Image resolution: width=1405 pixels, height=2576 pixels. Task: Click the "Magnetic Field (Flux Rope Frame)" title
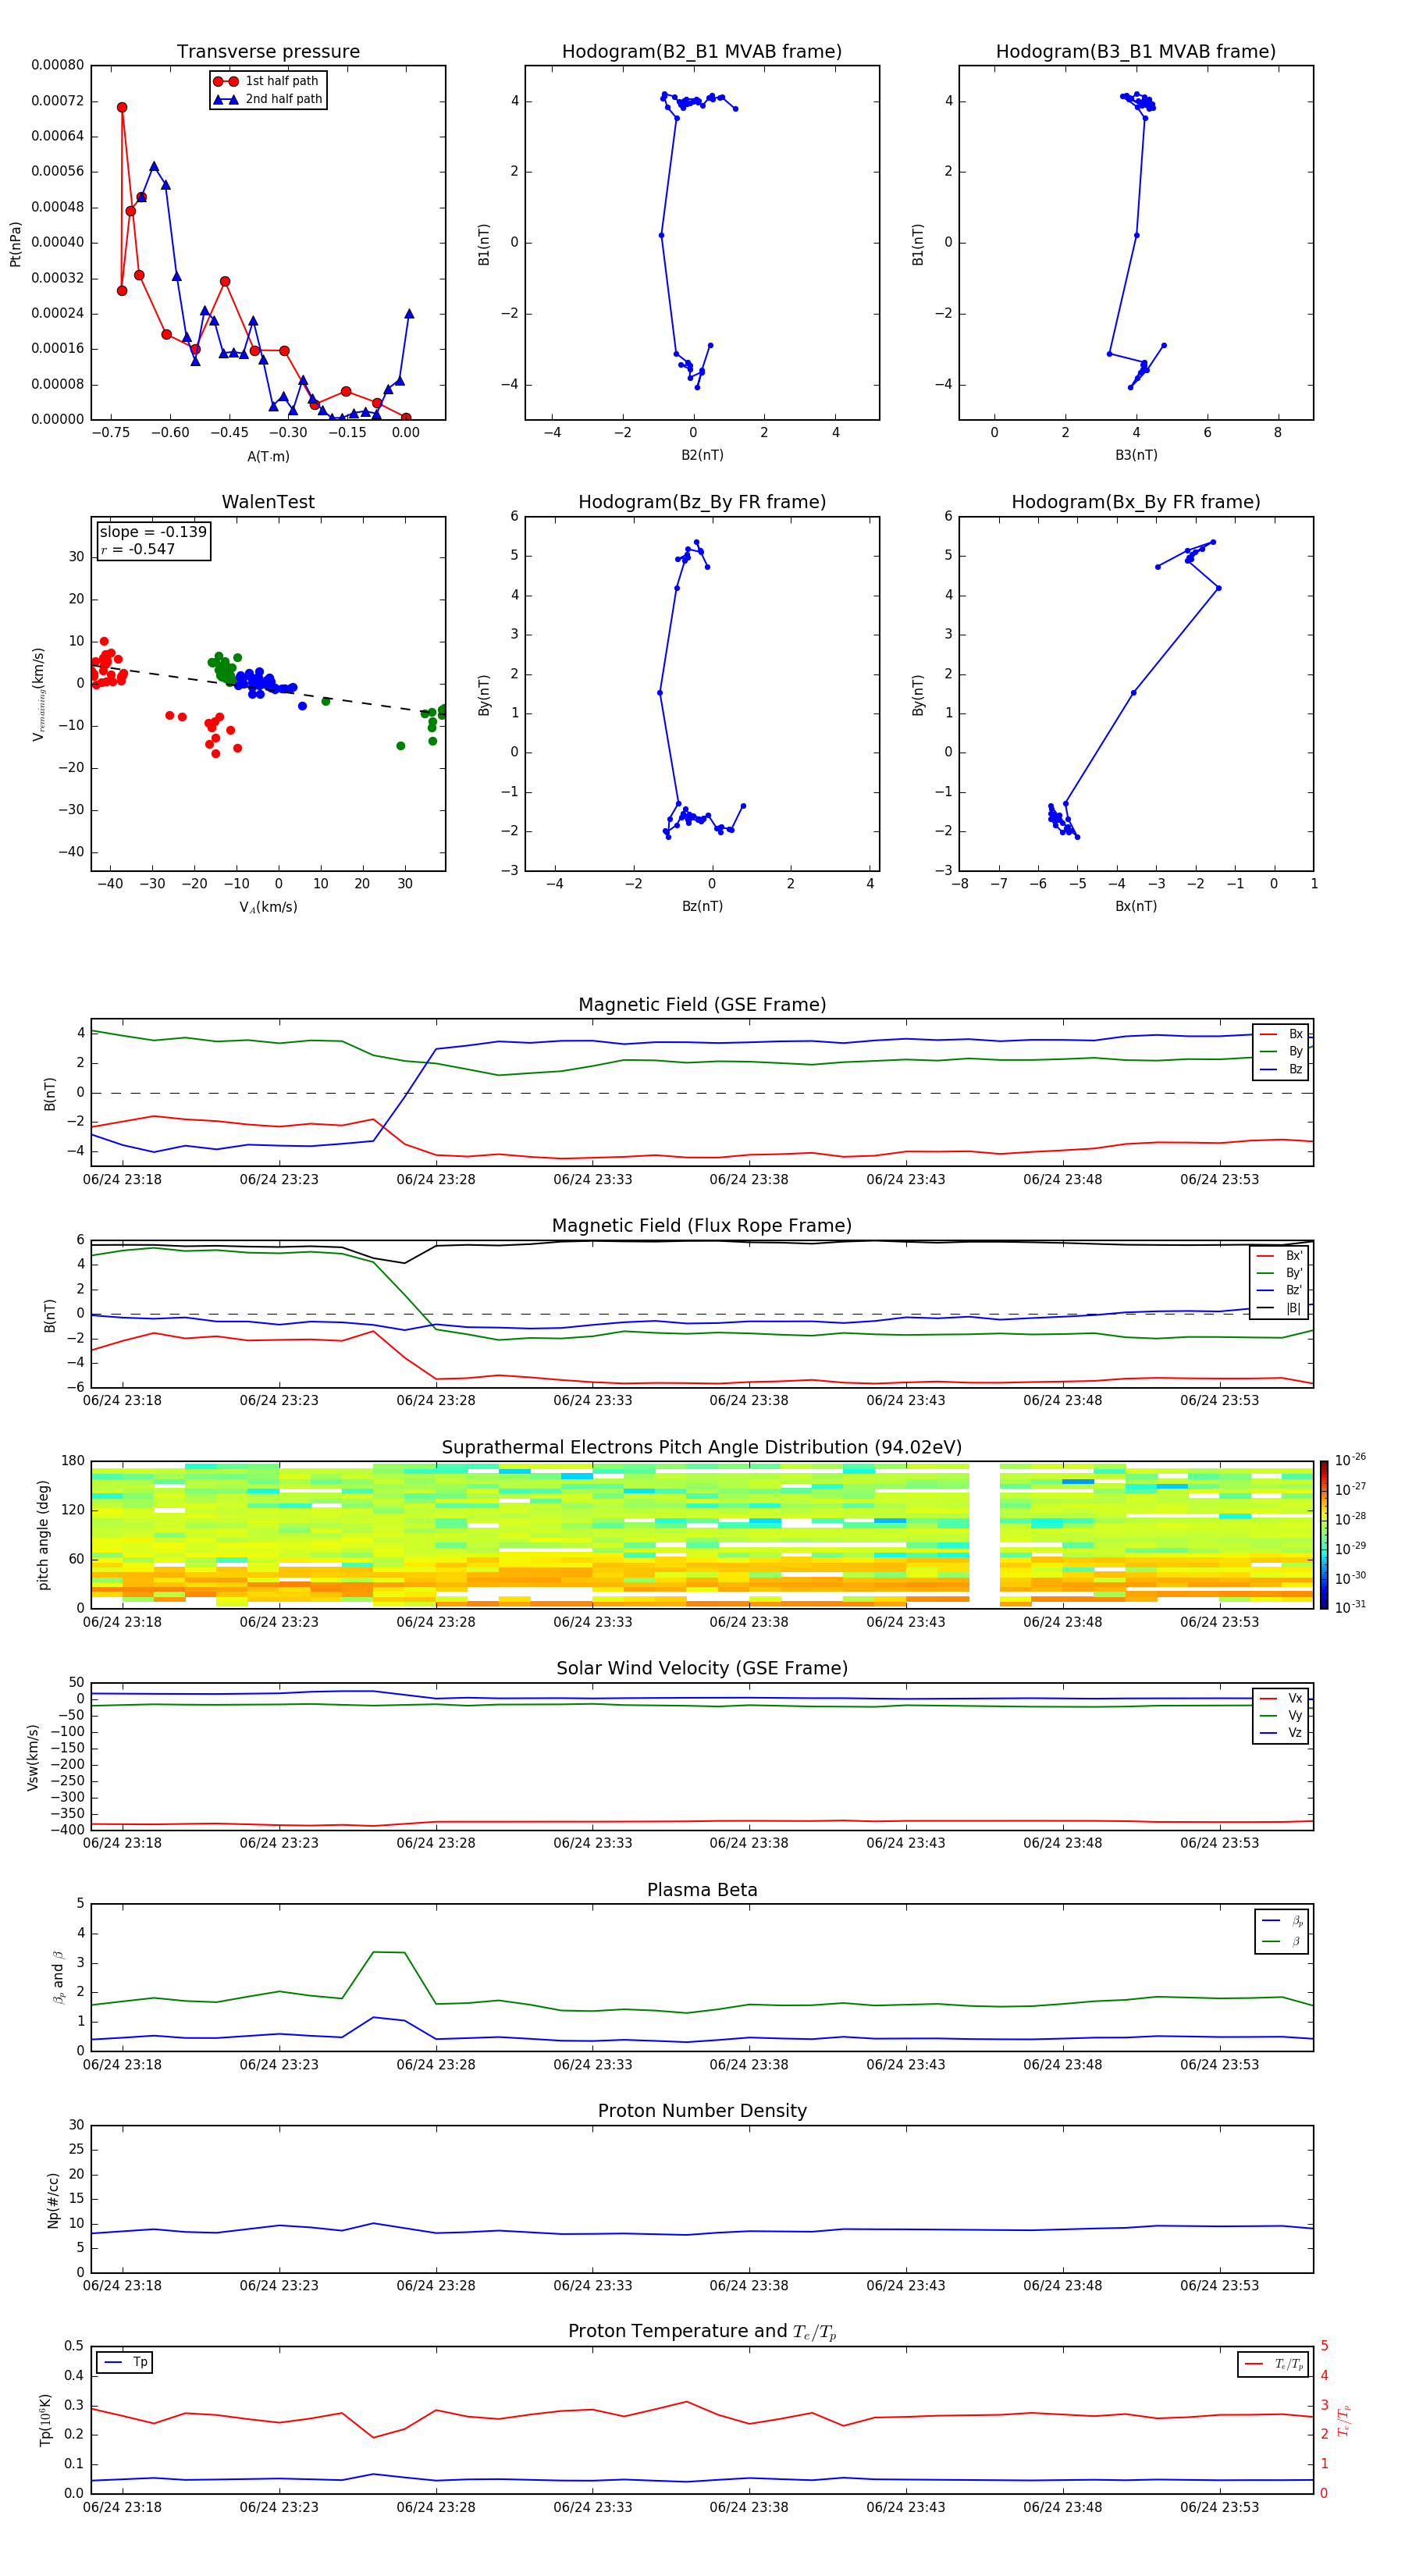point(702,1226)
